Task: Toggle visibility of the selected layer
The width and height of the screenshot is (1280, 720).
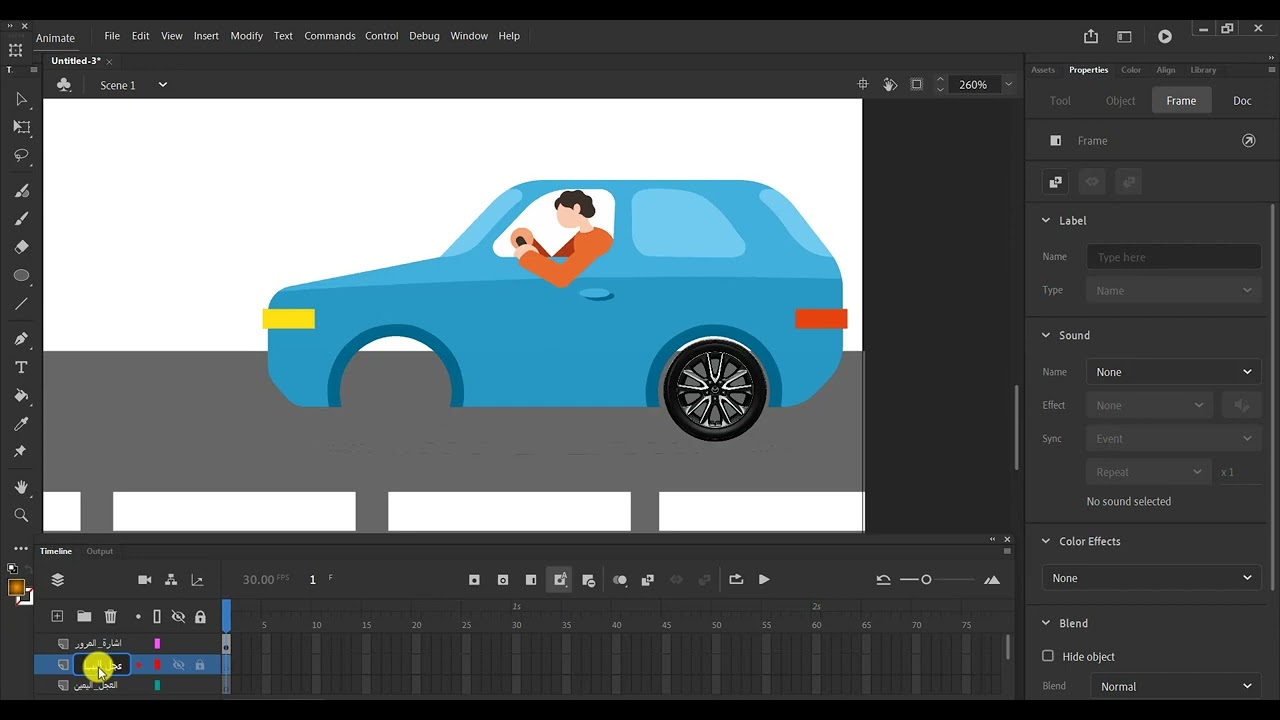Action: click(178, 665)
